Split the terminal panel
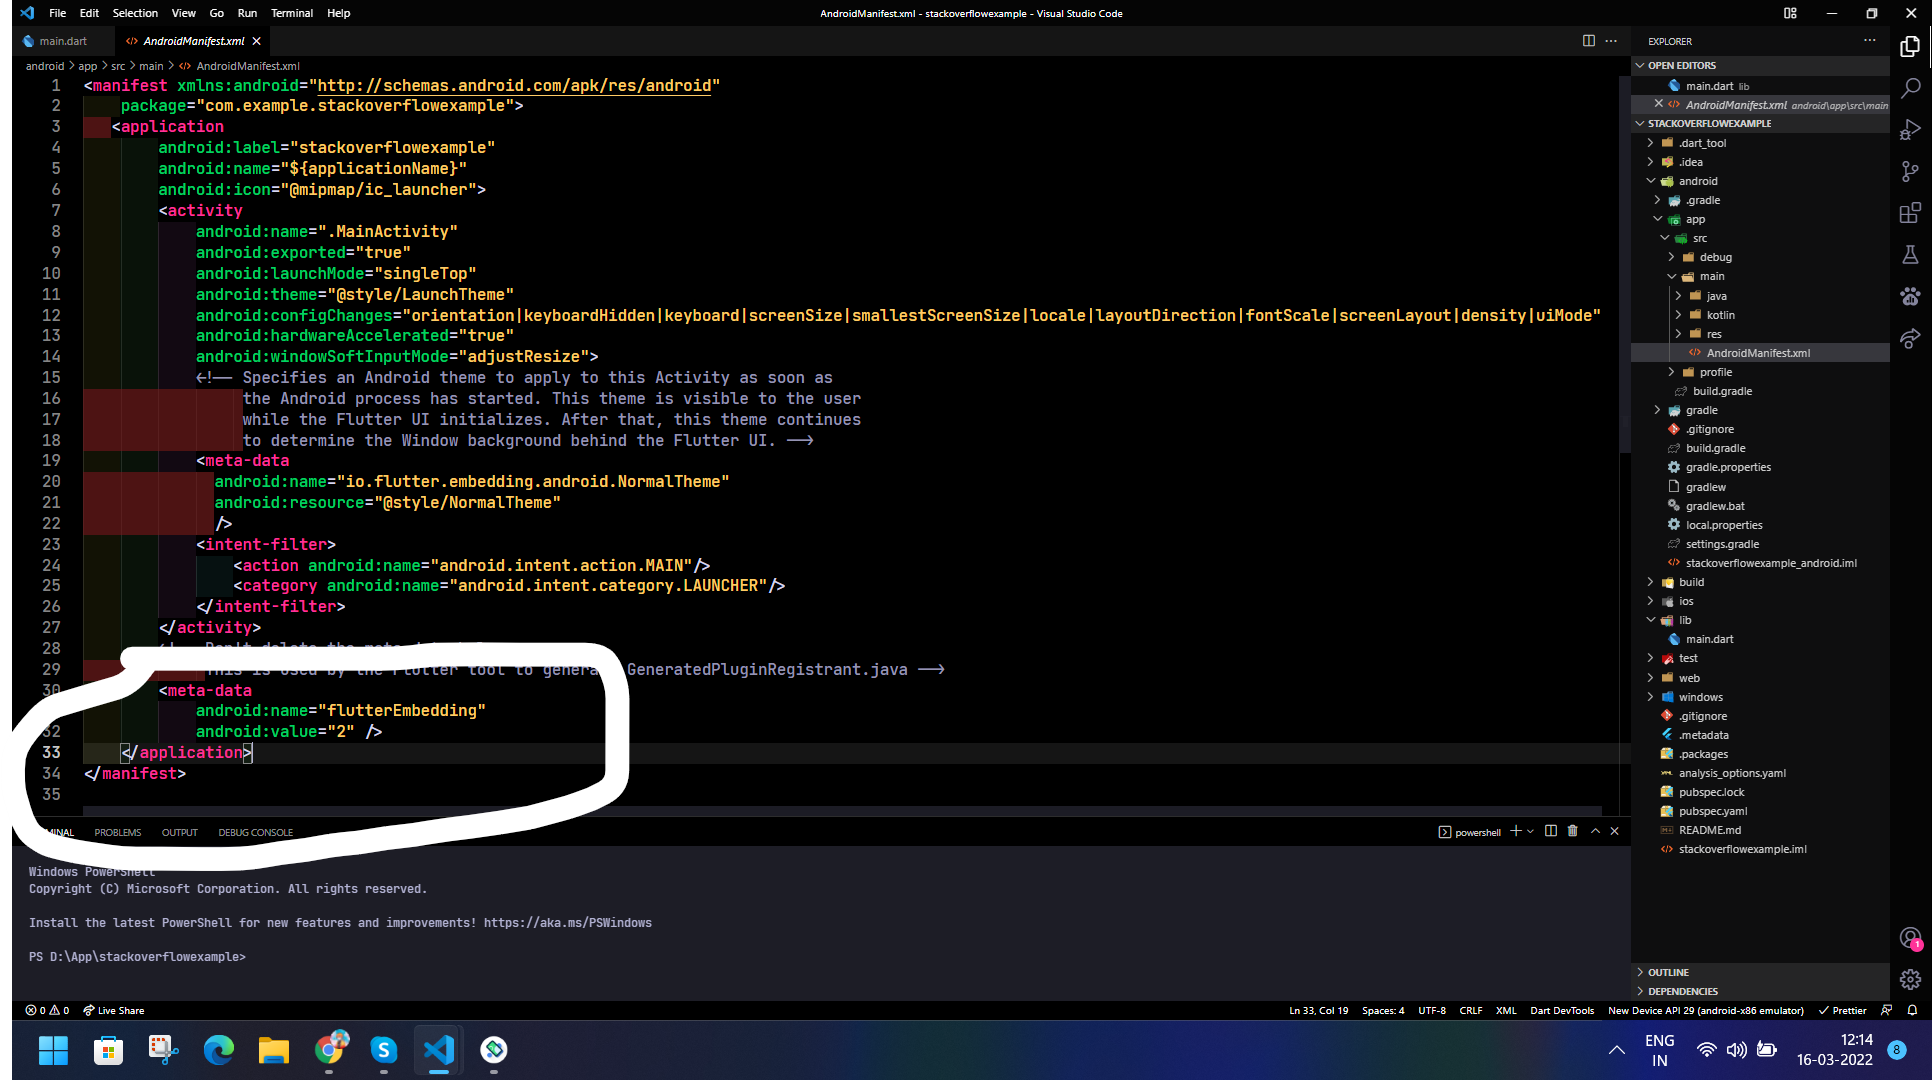The height and width of the screenshot is (1080, 1932). tap(1551, 831)
